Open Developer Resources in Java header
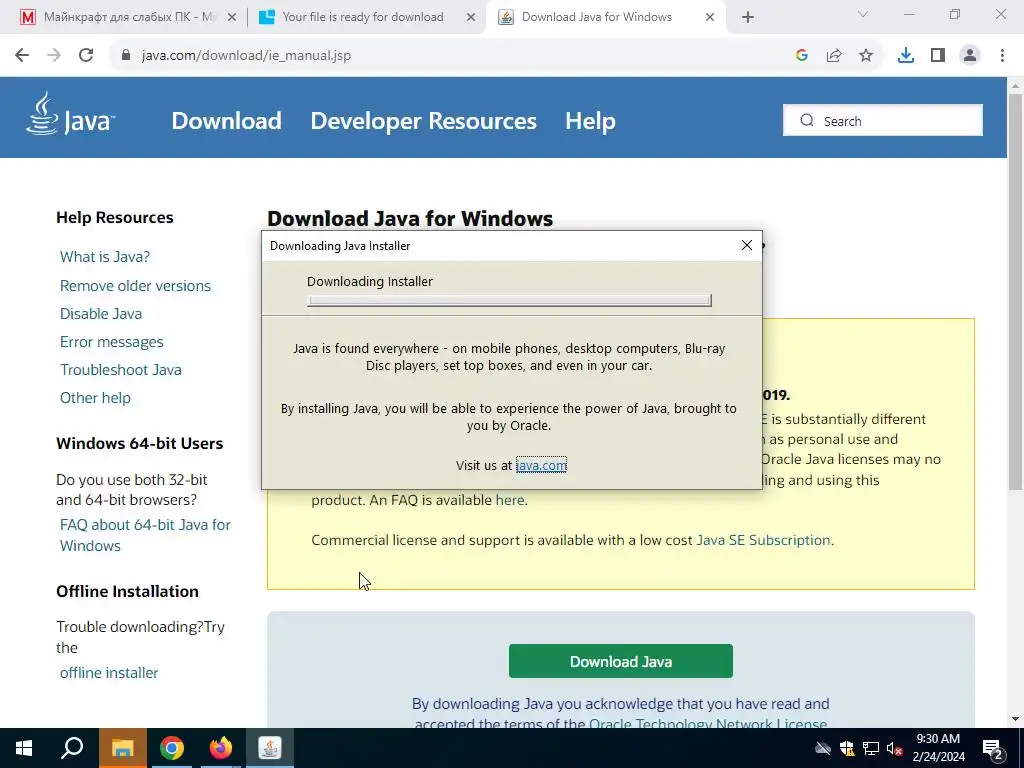Viewport: 1024px width, 768px height. (423, 121)
